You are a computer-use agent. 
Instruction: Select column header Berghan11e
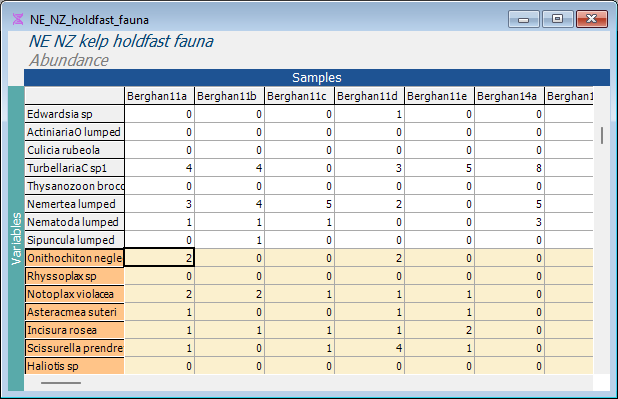pos(439,96)
